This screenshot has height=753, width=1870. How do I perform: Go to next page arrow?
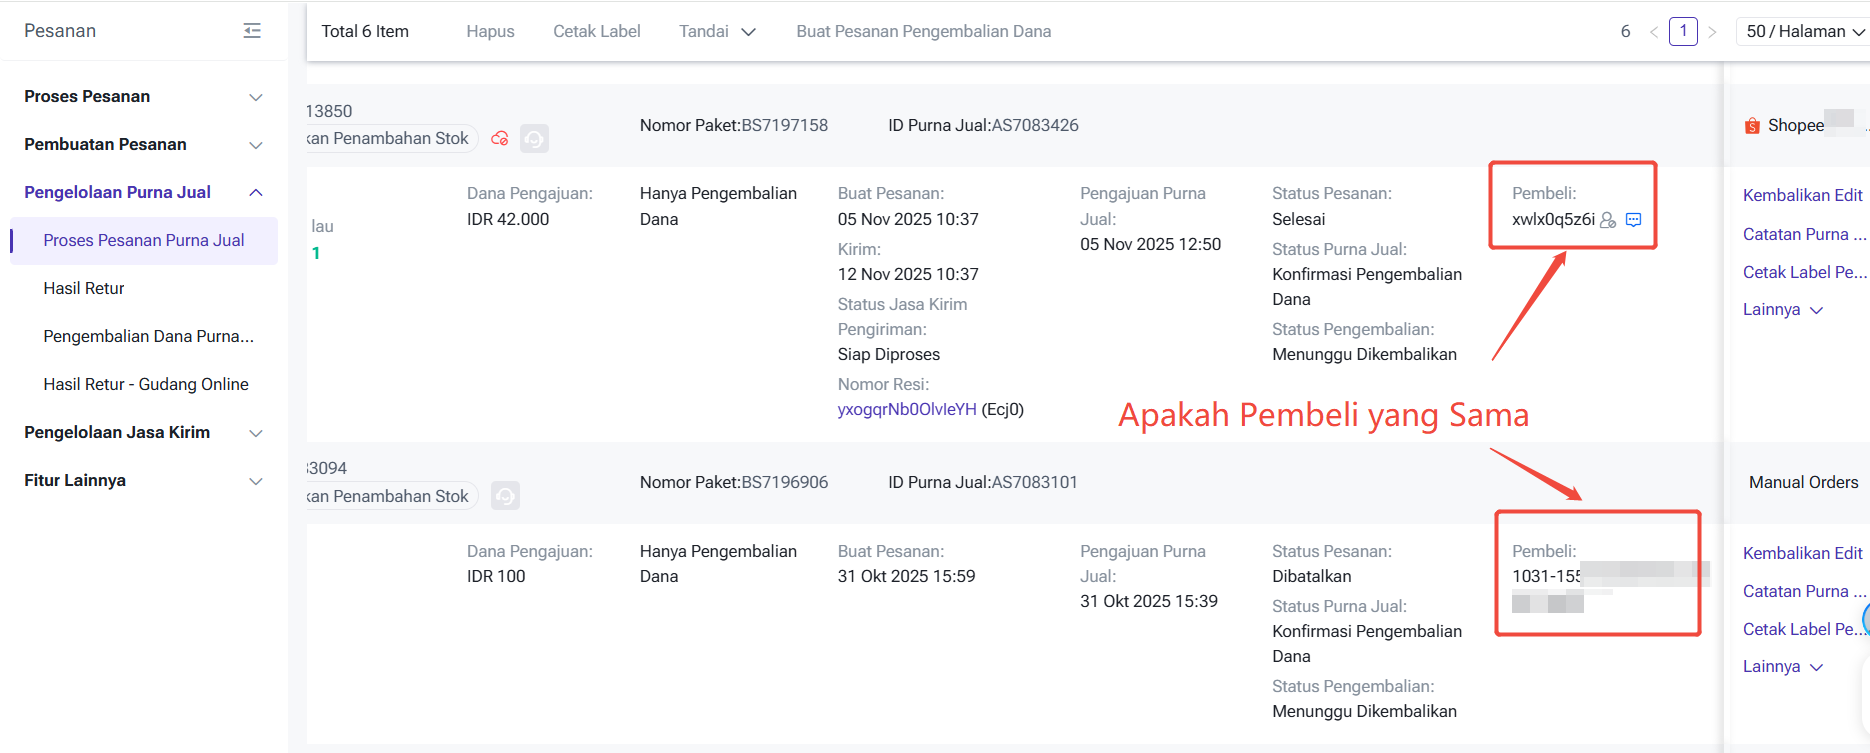click(1712, 32)
